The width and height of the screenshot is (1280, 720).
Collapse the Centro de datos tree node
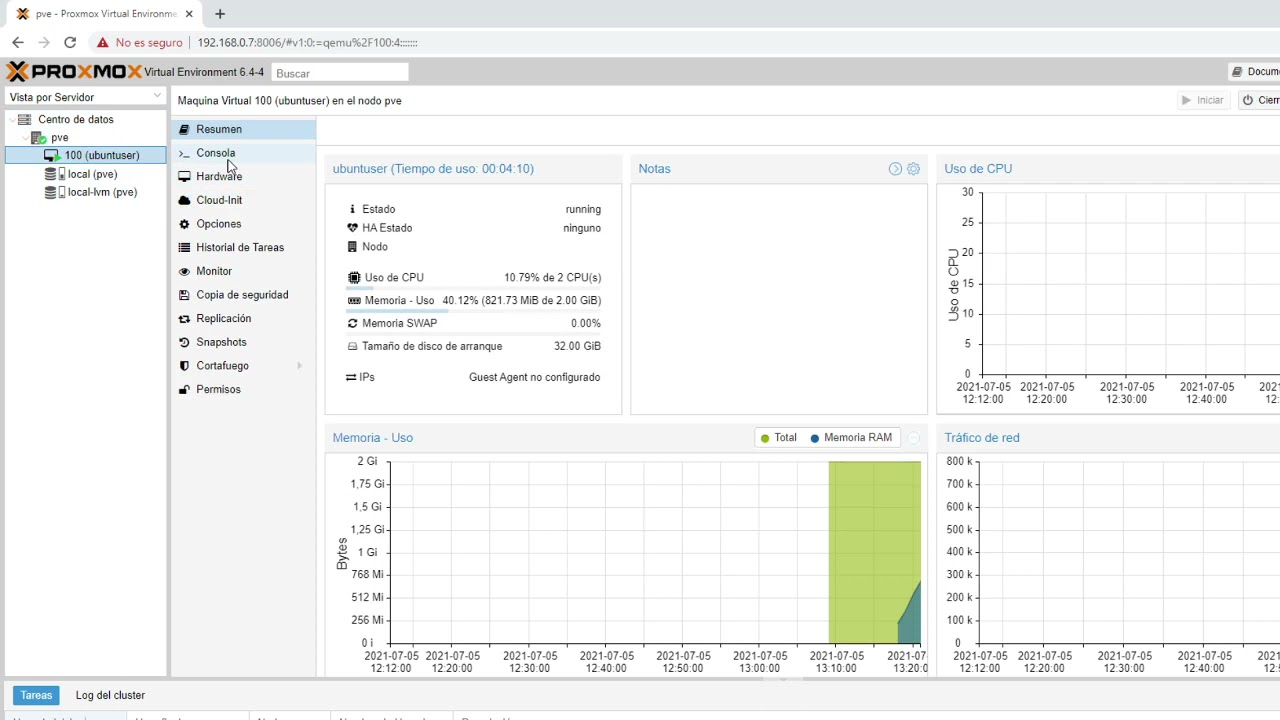(x=14, y=120)
